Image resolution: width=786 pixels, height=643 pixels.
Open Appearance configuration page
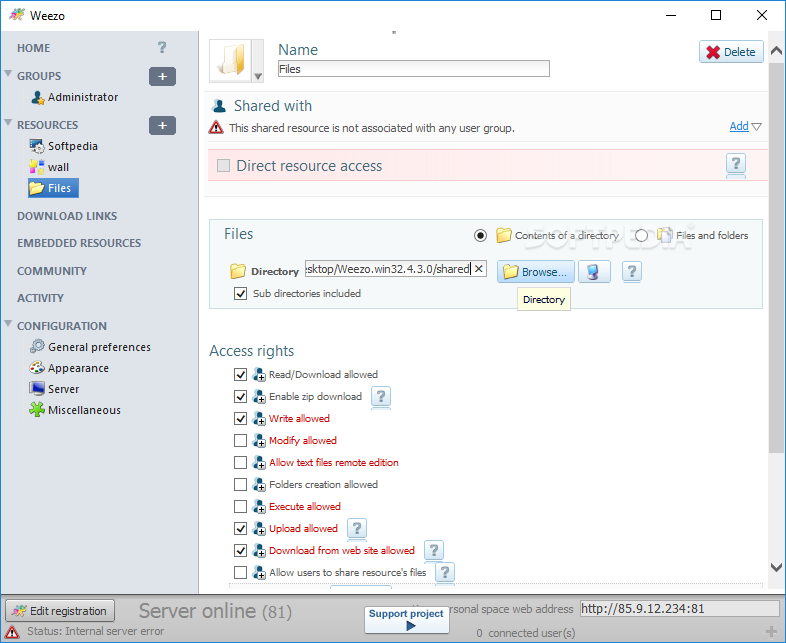pos(78,368)
